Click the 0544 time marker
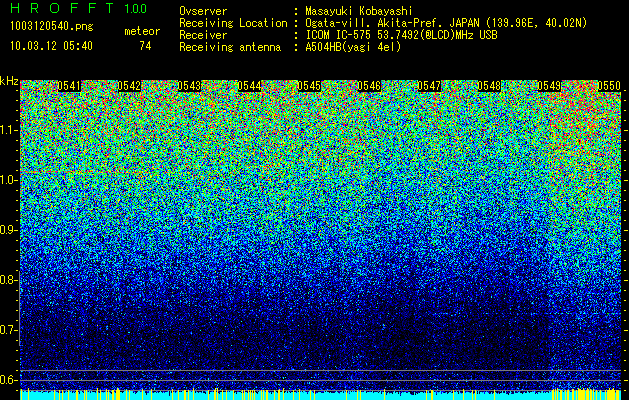629x400 pixels. tap(249, 86)
